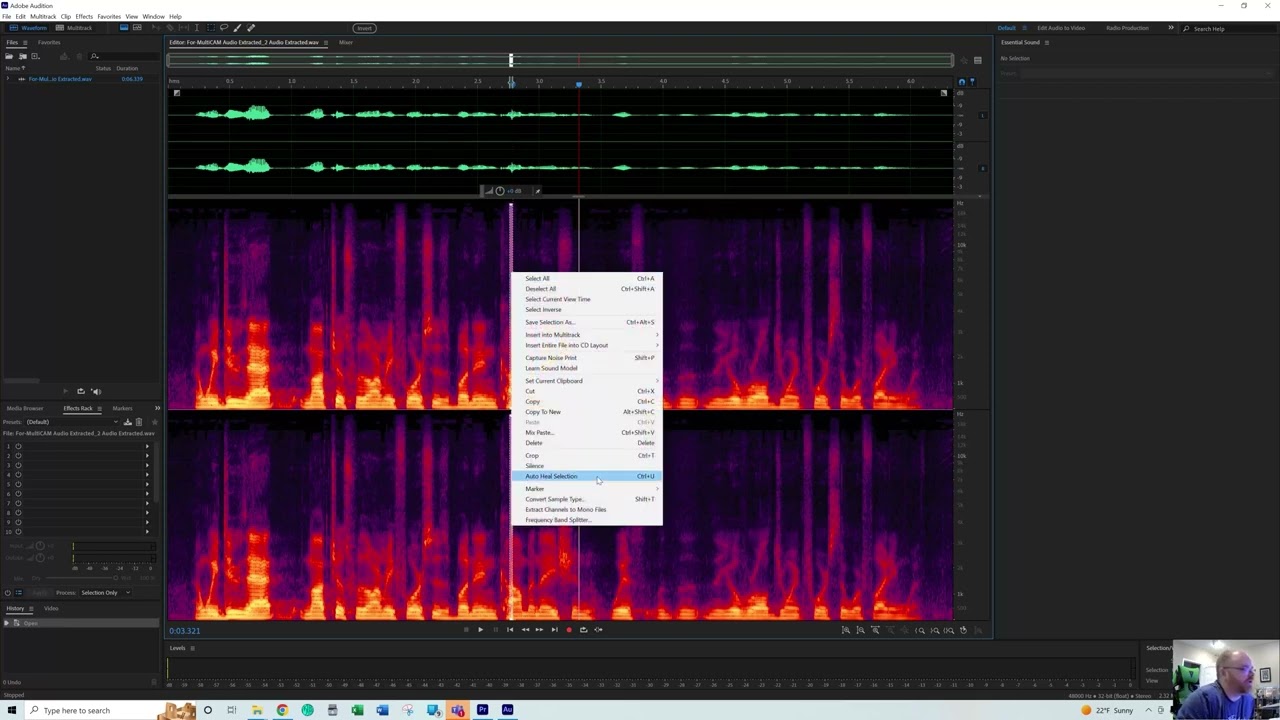Screen dimensions: 1280x720
Task: Toggle power for effect slot 5
Action: [17, 484]
